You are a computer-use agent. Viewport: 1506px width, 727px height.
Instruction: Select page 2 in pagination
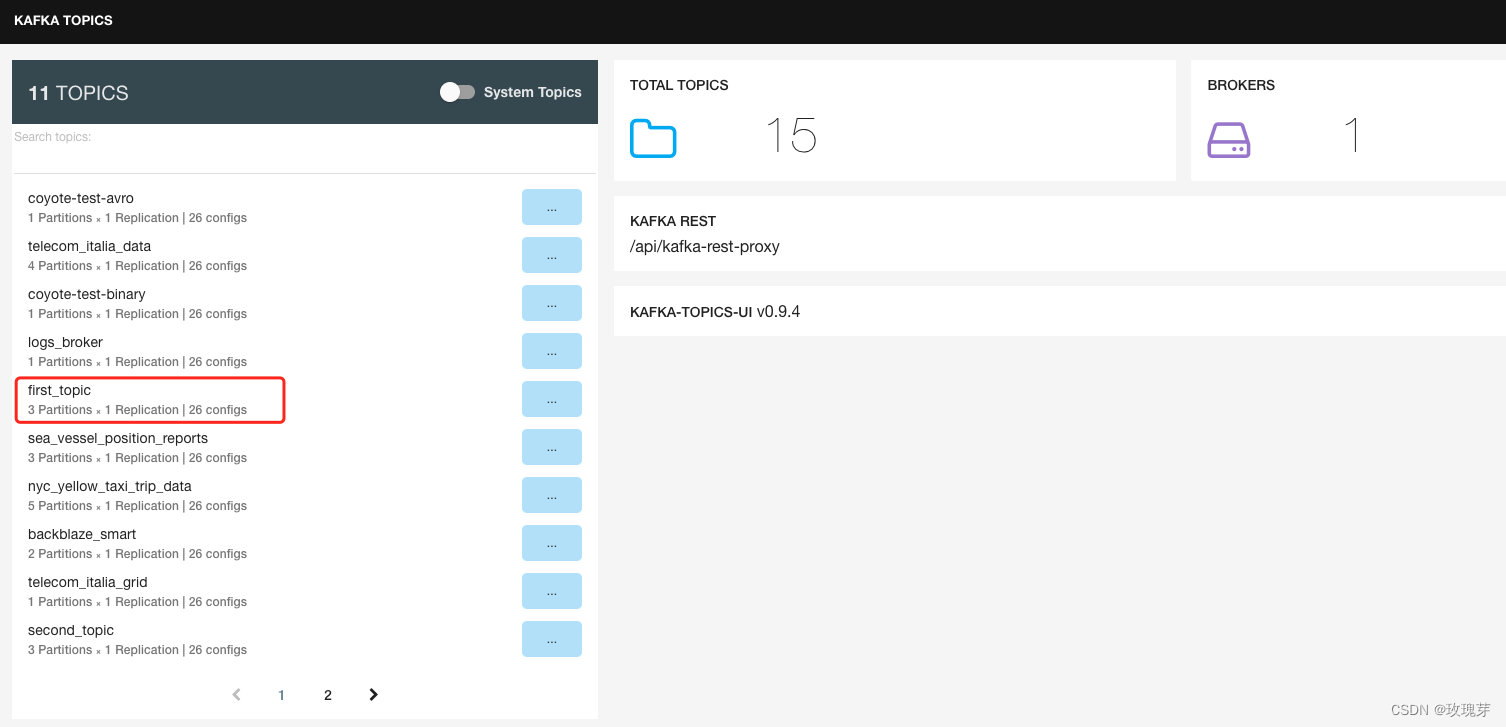click(328, 695)
